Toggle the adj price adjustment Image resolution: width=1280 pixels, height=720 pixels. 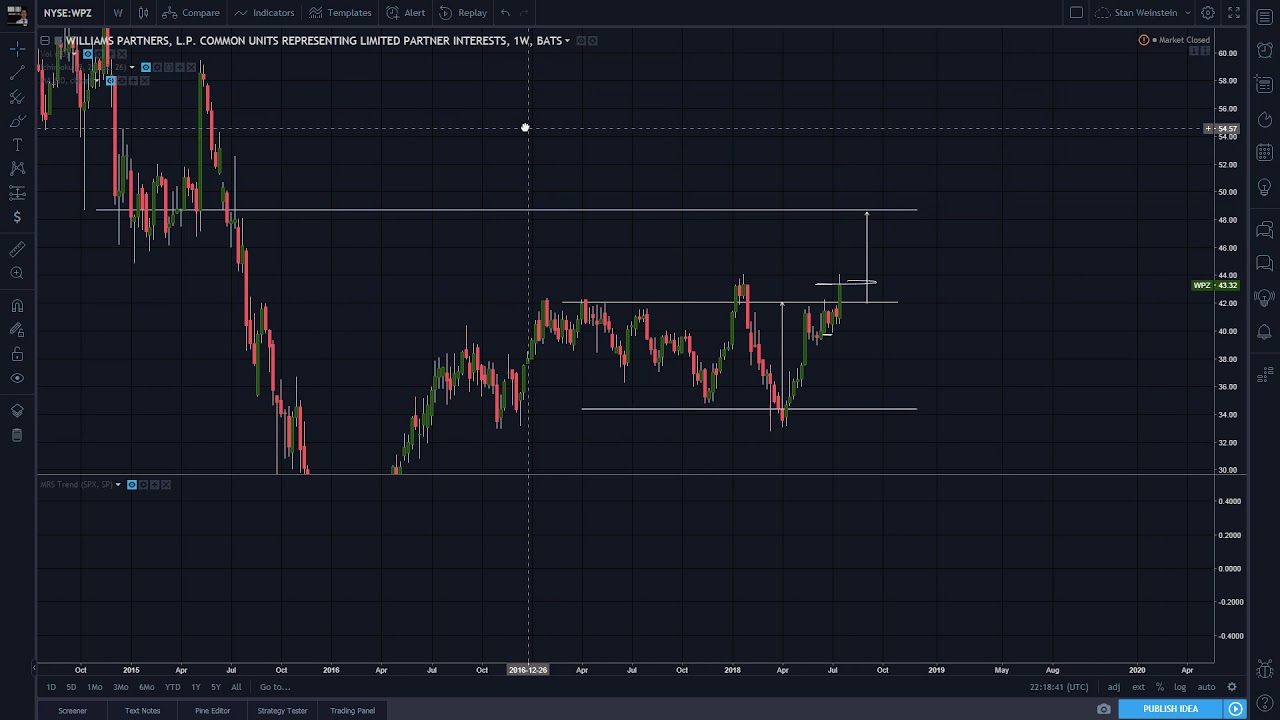coord(1114,687)
